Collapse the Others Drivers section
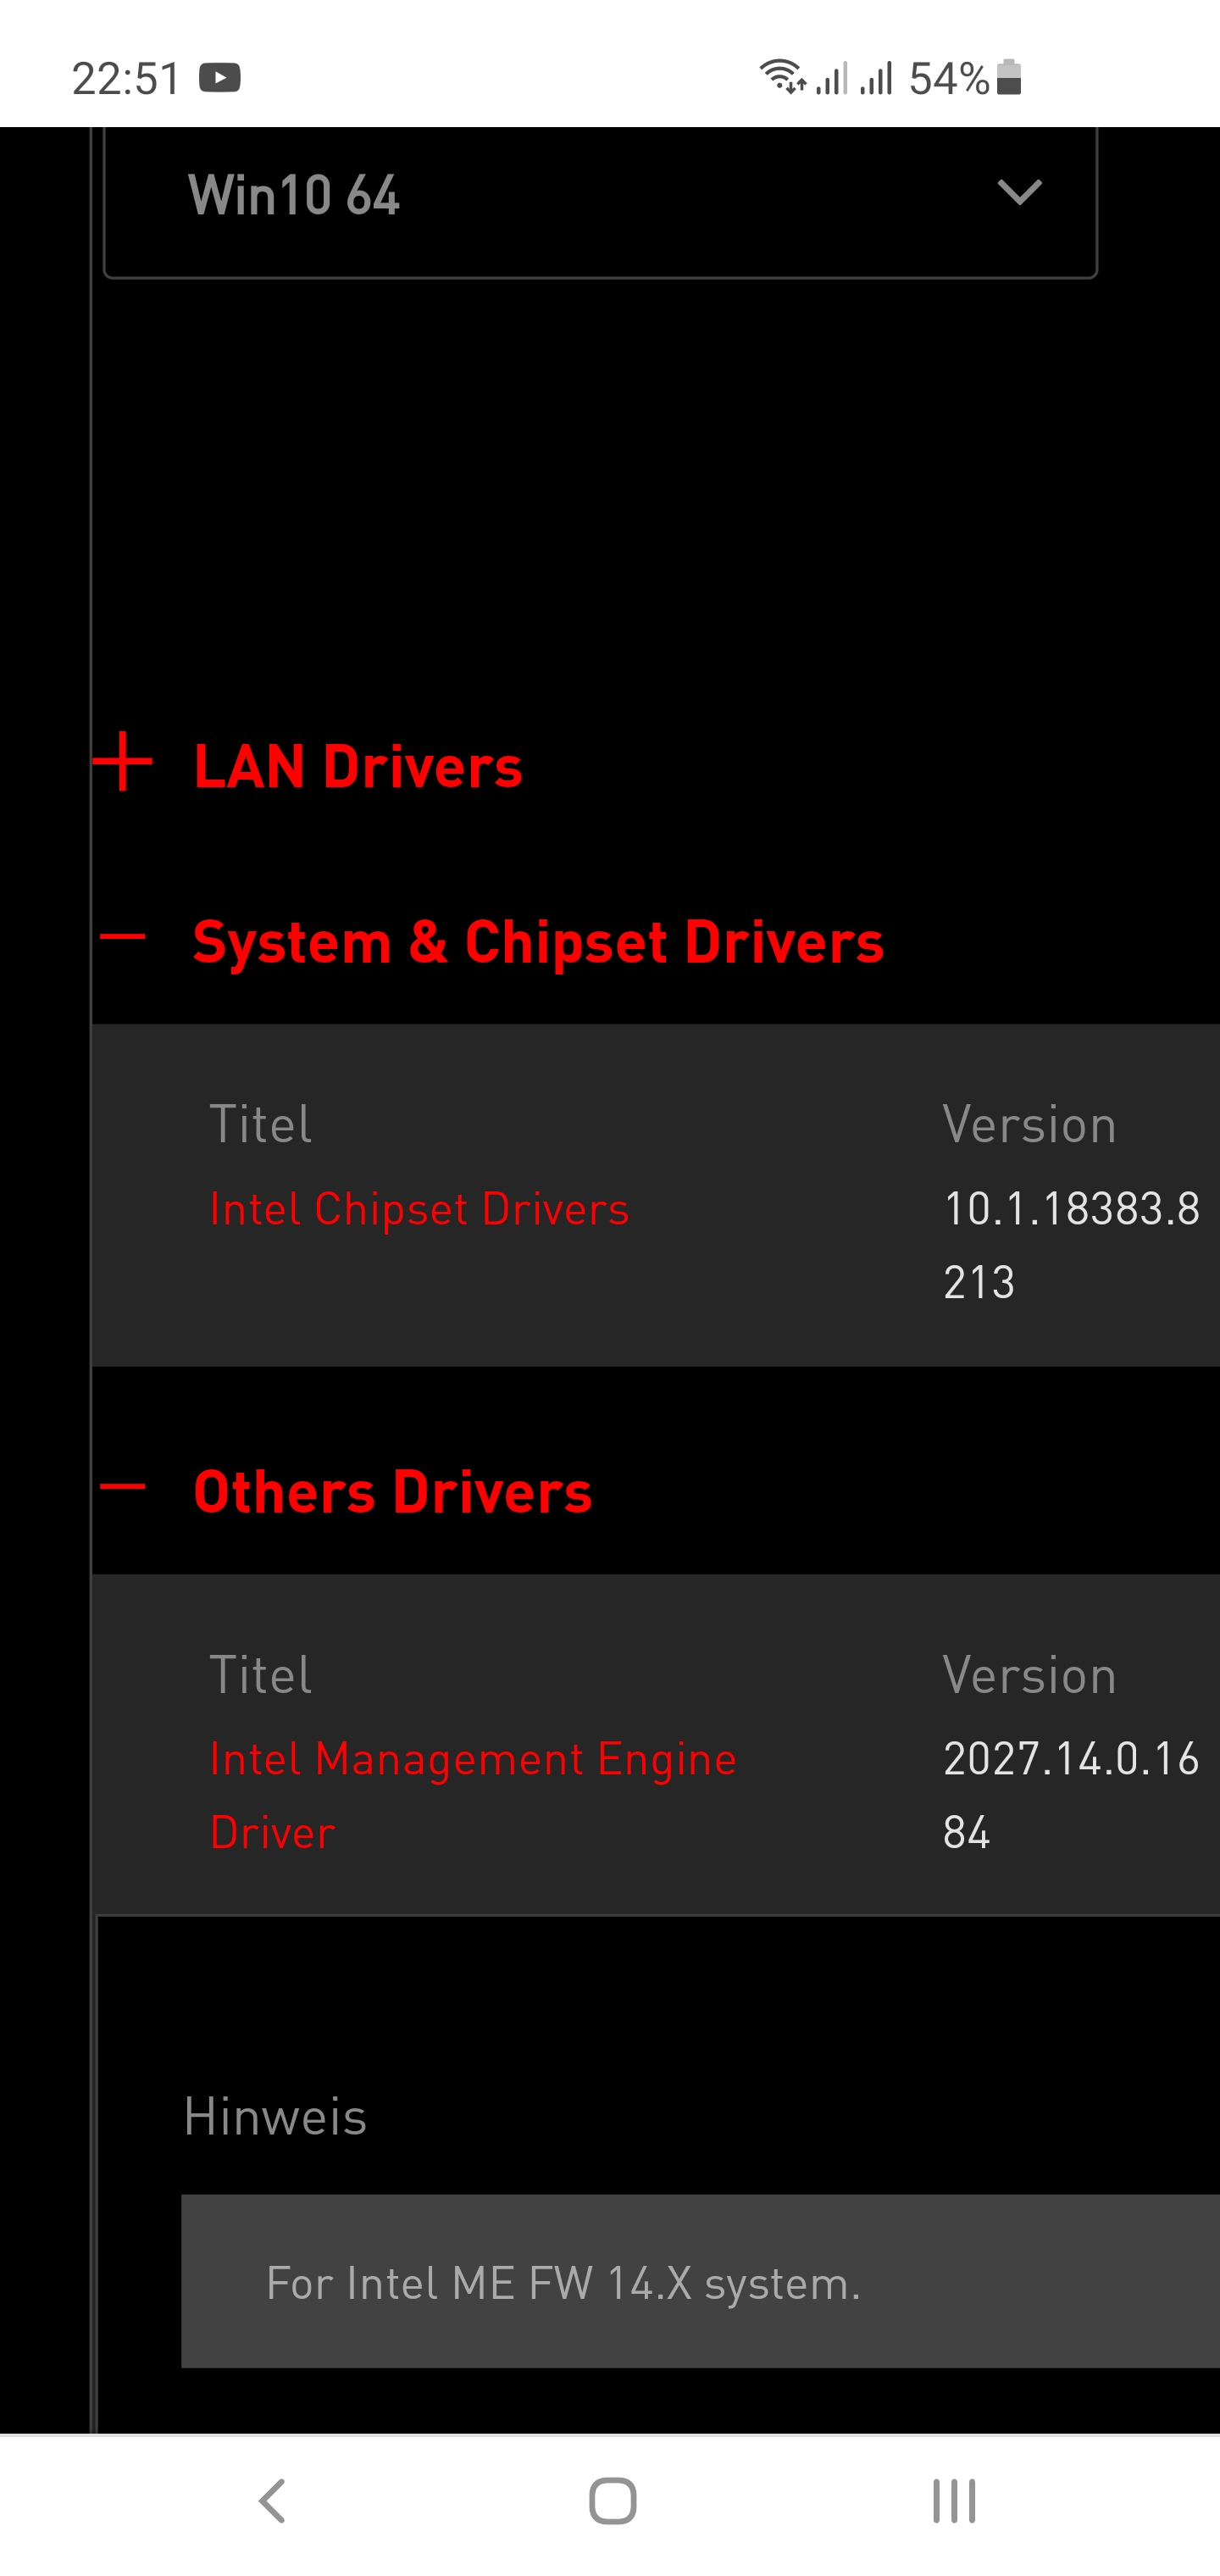1220x2576 pixels. [x=124, y=1489]
